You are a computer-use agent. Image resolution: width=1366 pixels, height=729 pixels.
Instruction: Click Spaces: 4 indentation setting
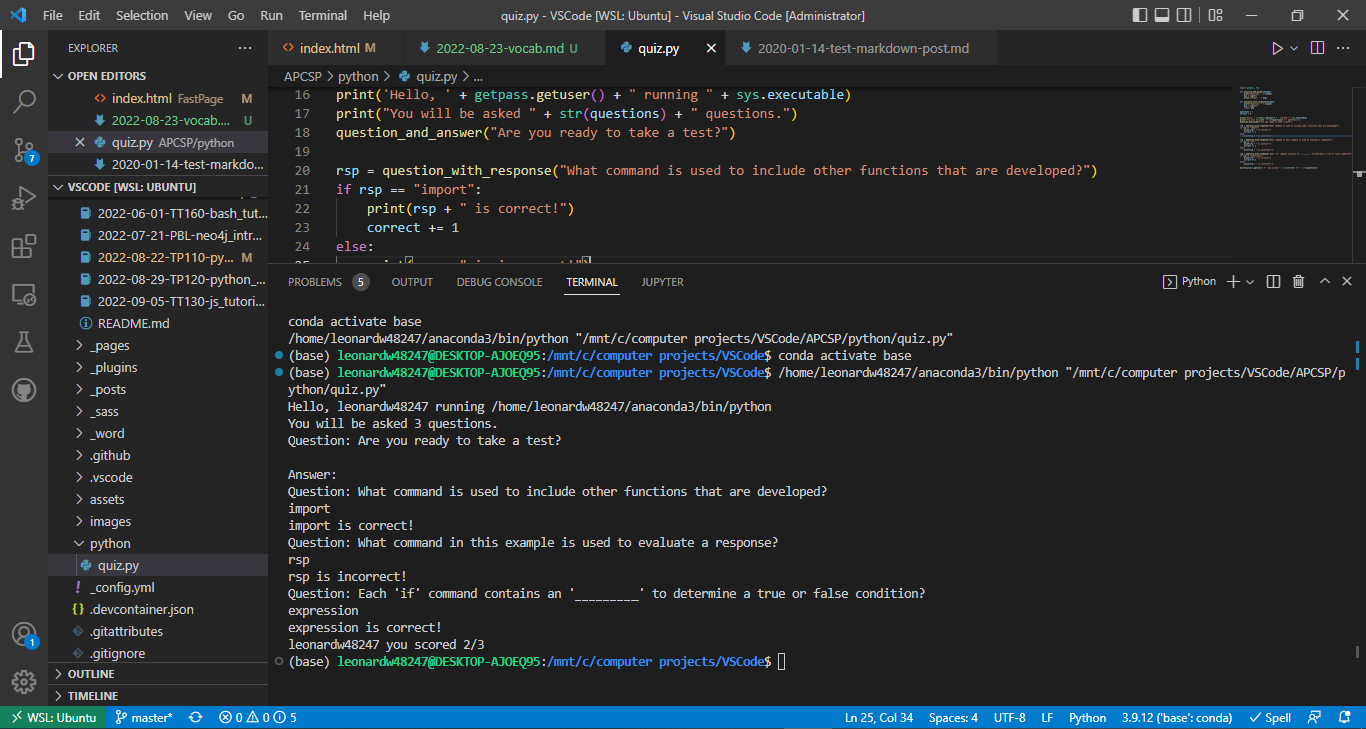click(x=953, y=717)
